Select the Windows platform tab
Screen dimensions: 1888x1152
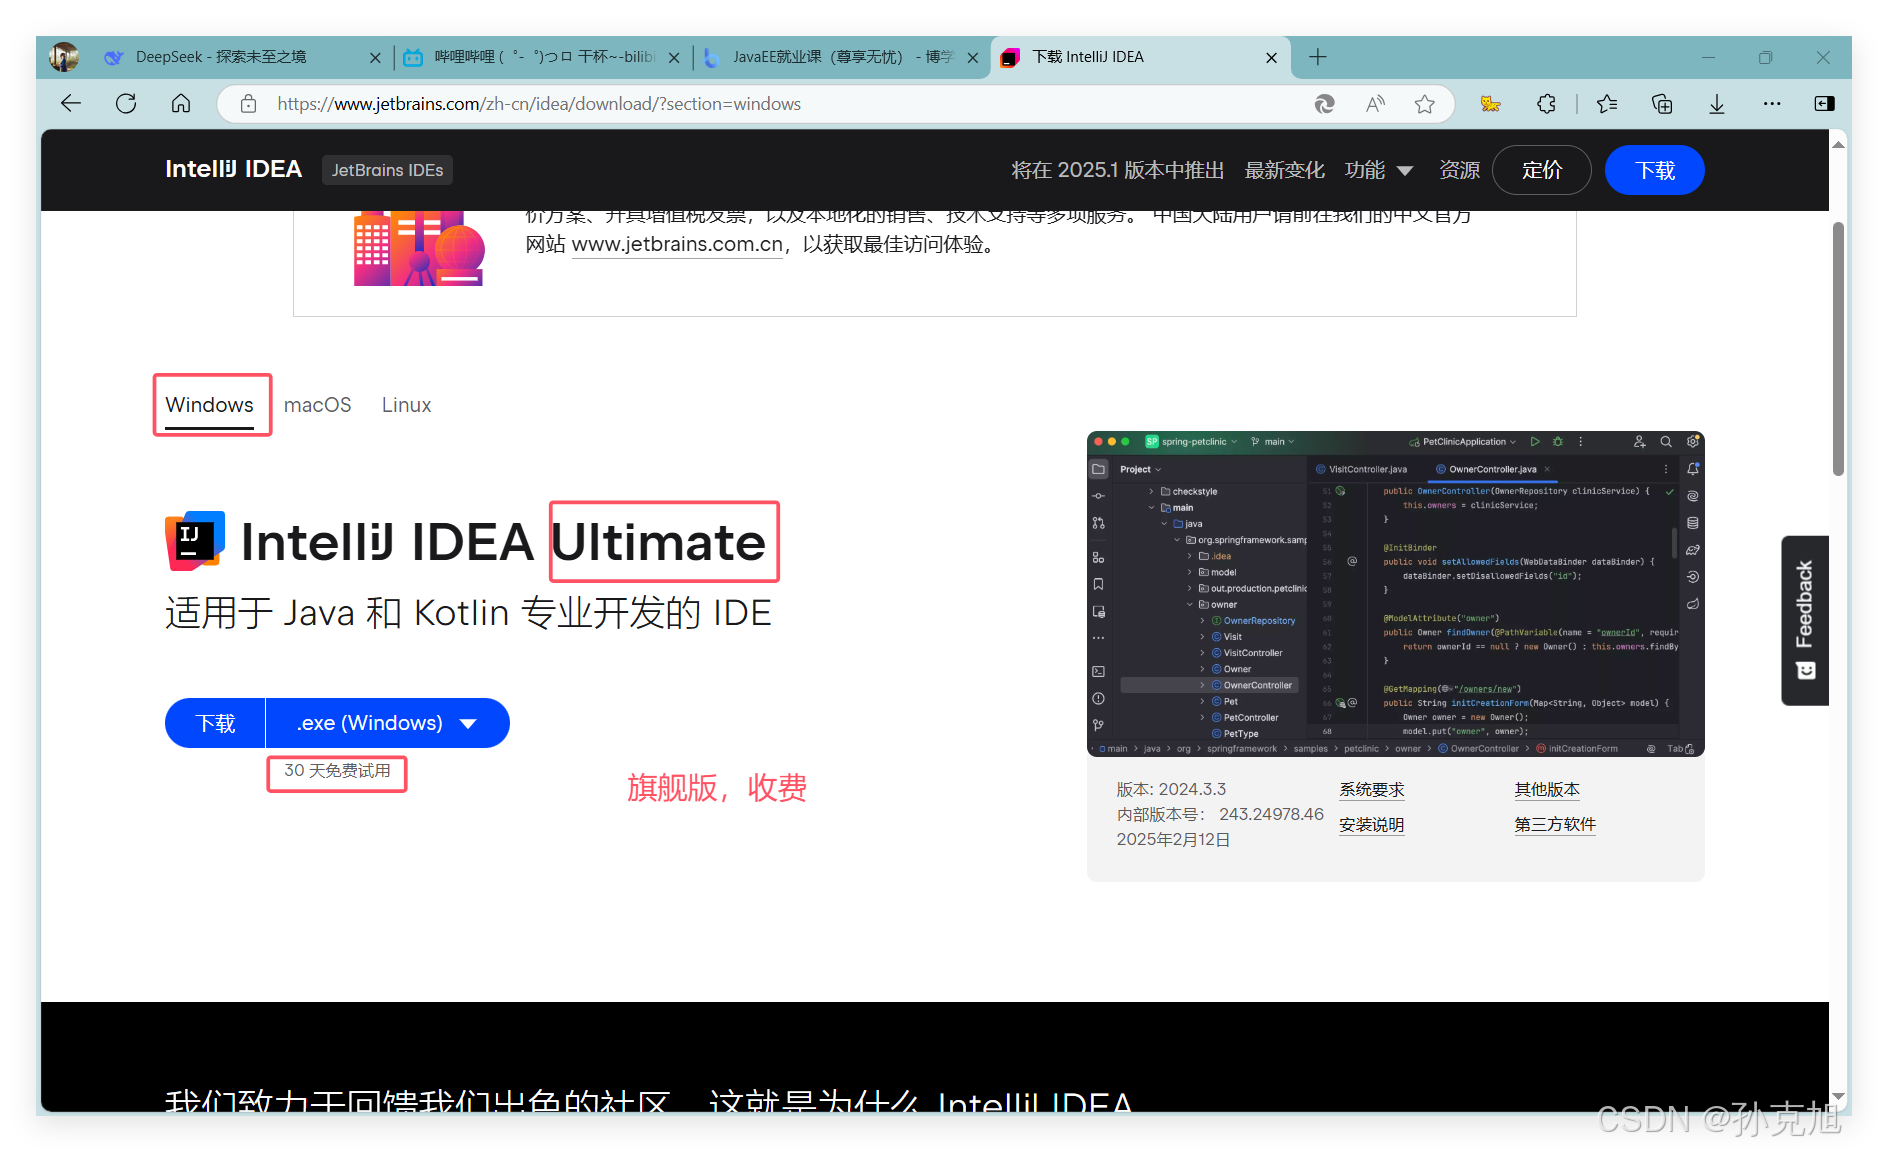pyautogui.click(x=209, y=405)
